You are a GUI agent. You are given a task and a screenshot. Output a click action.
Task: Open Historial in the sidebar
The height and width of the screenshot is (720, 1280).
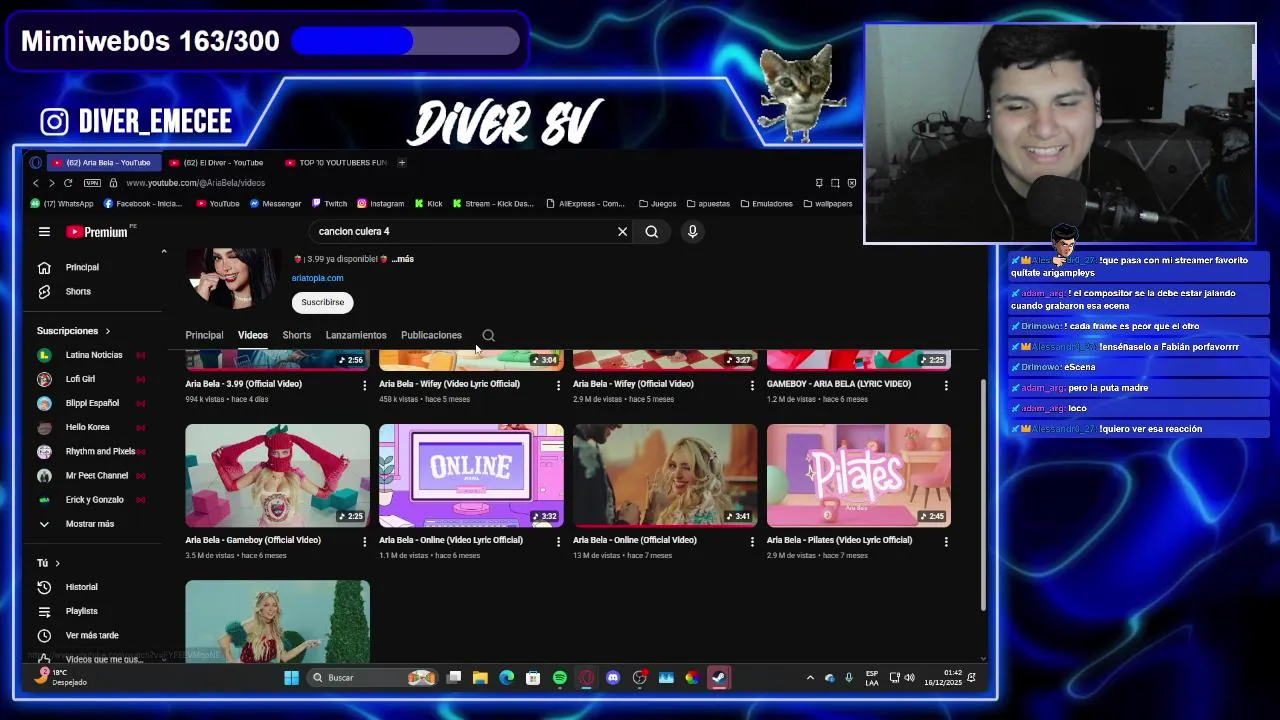click(82, 587)
